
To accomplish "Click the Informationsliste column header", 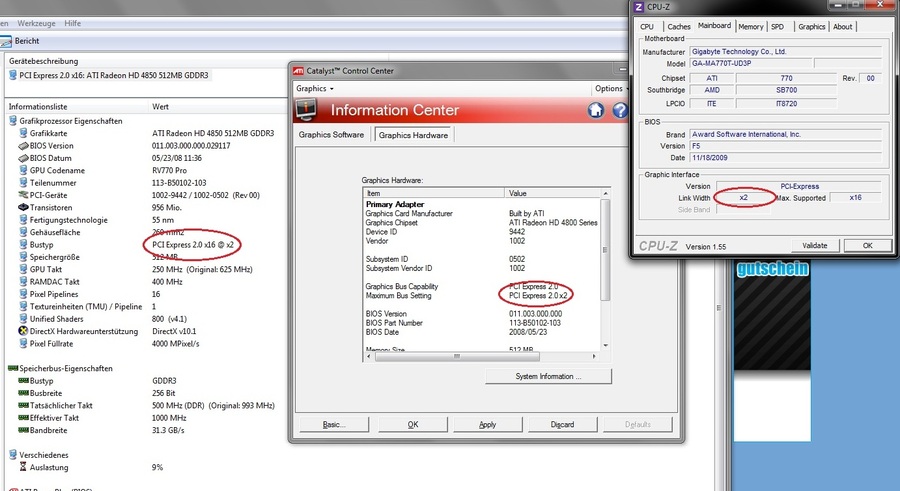I will 76,107.
